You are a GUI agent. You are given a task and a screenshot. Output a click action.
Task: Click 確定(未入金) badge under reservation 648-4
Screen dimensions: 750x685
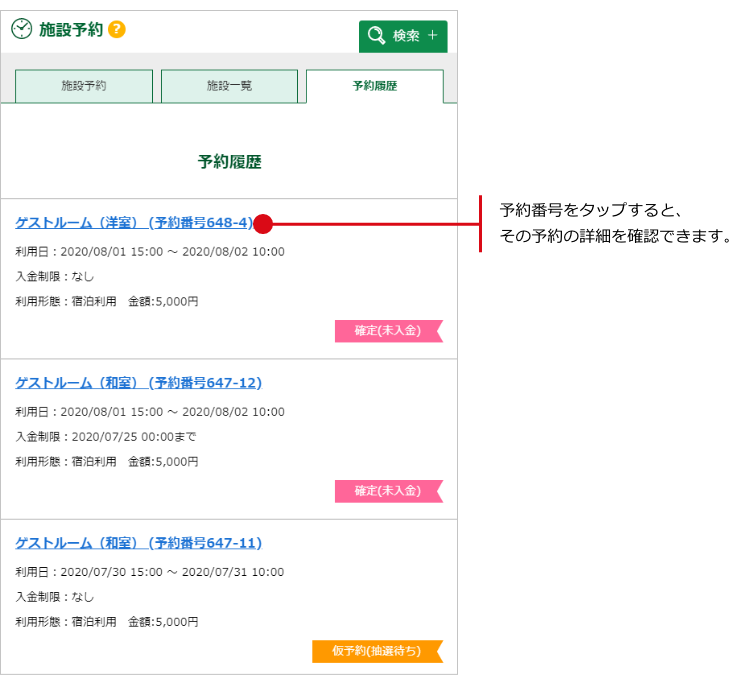pos(387,331)
